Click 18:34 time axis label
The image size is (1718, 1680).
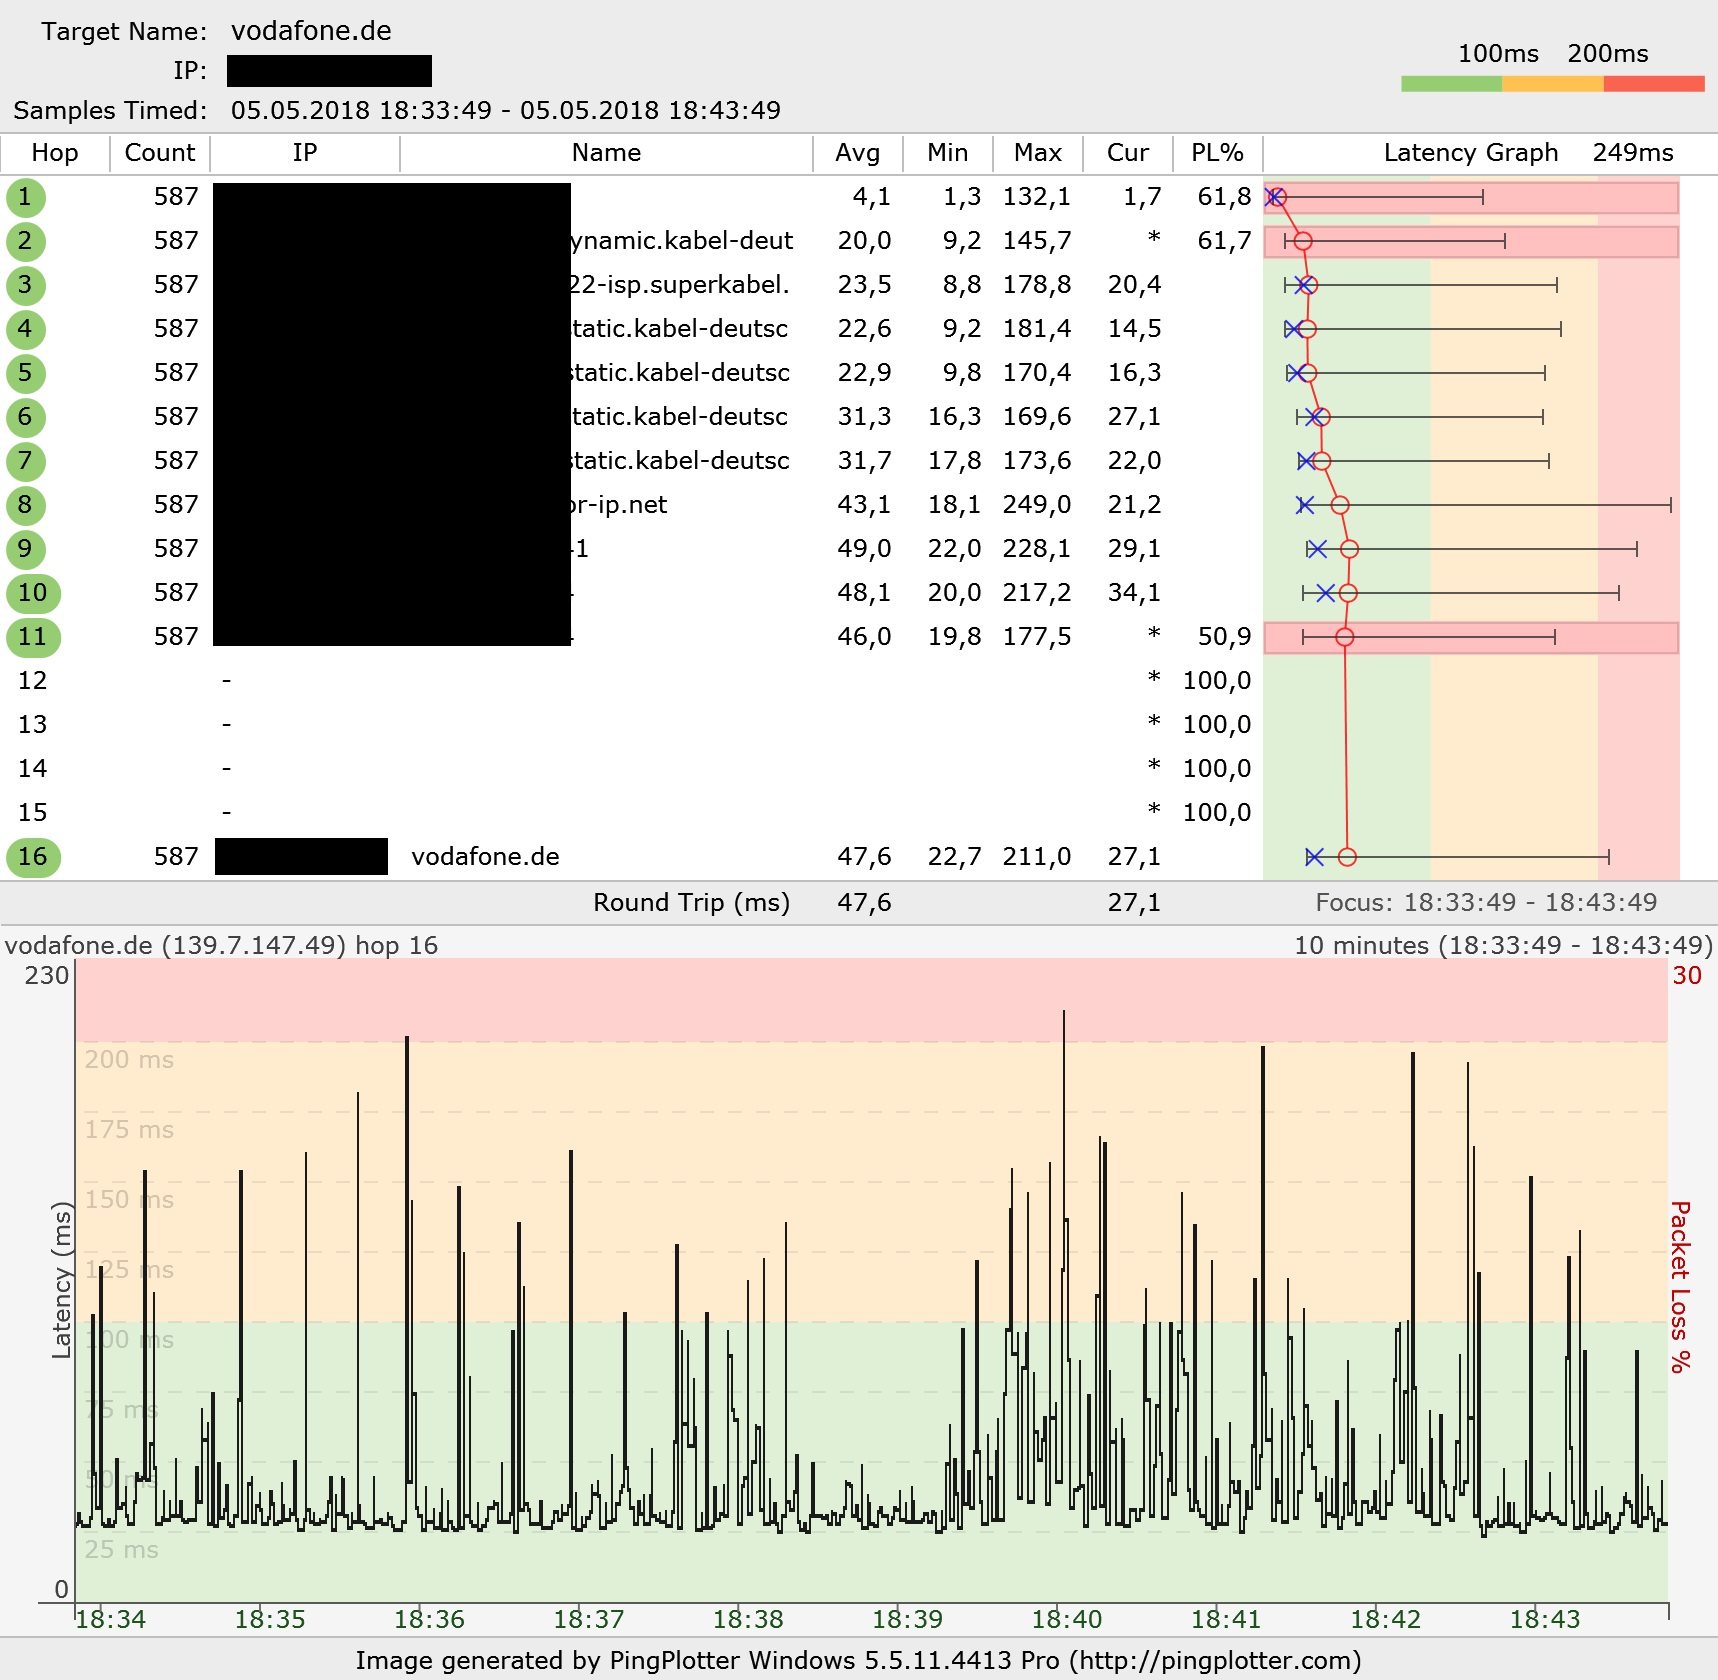point(111,1620)
